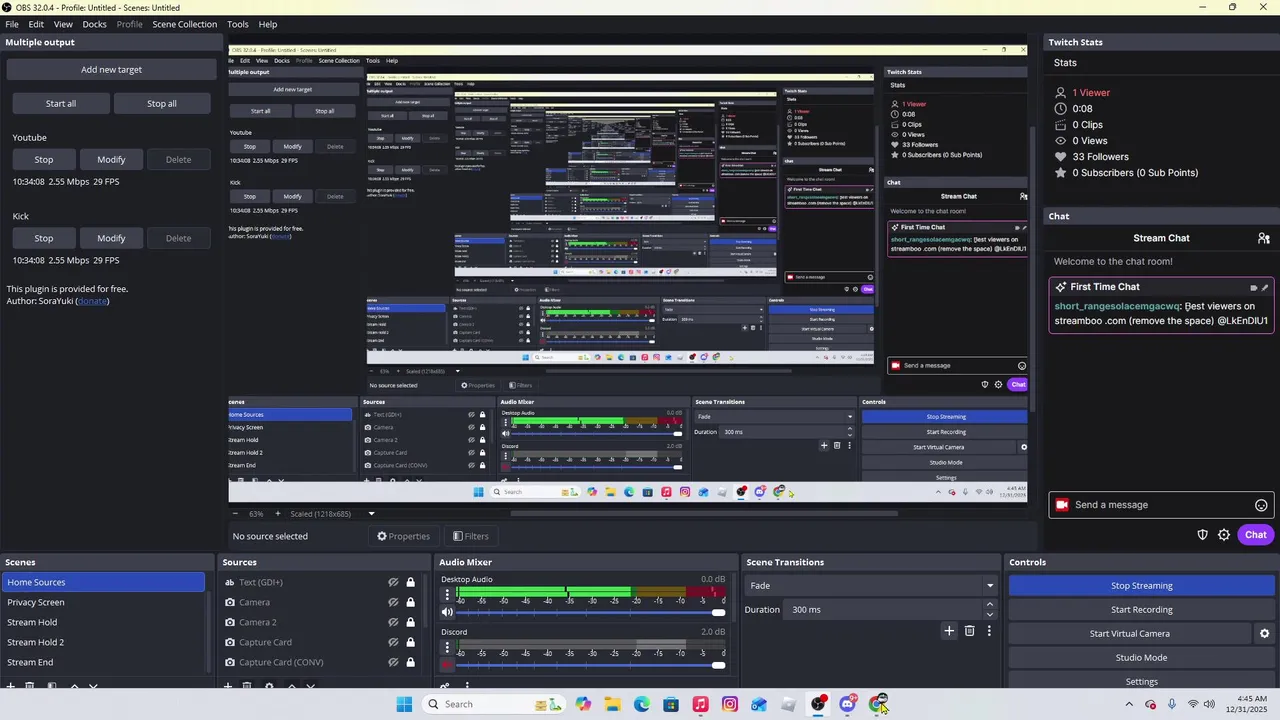Toggle visibility of Capture Card (CONV)
Screen dimensions: 1280x720
pos(393,662)
